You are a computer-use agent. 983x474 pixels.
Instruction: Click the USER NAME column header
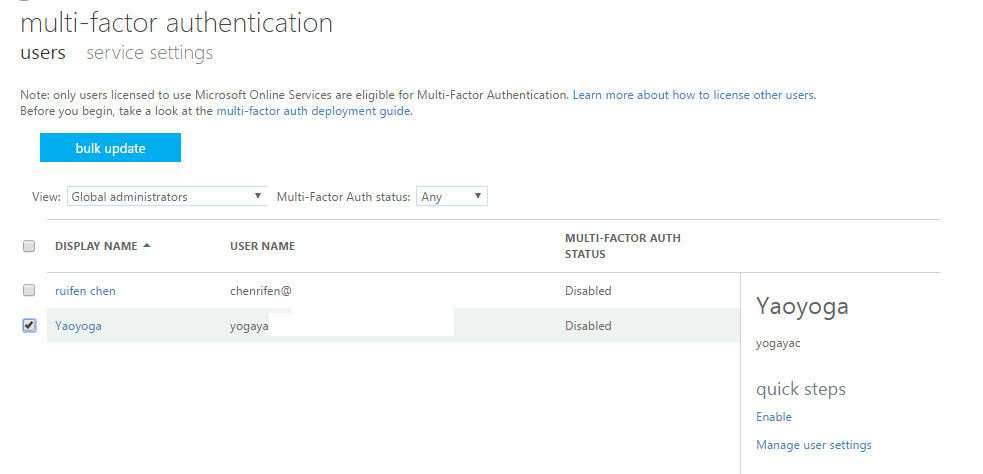coord(262,246)
